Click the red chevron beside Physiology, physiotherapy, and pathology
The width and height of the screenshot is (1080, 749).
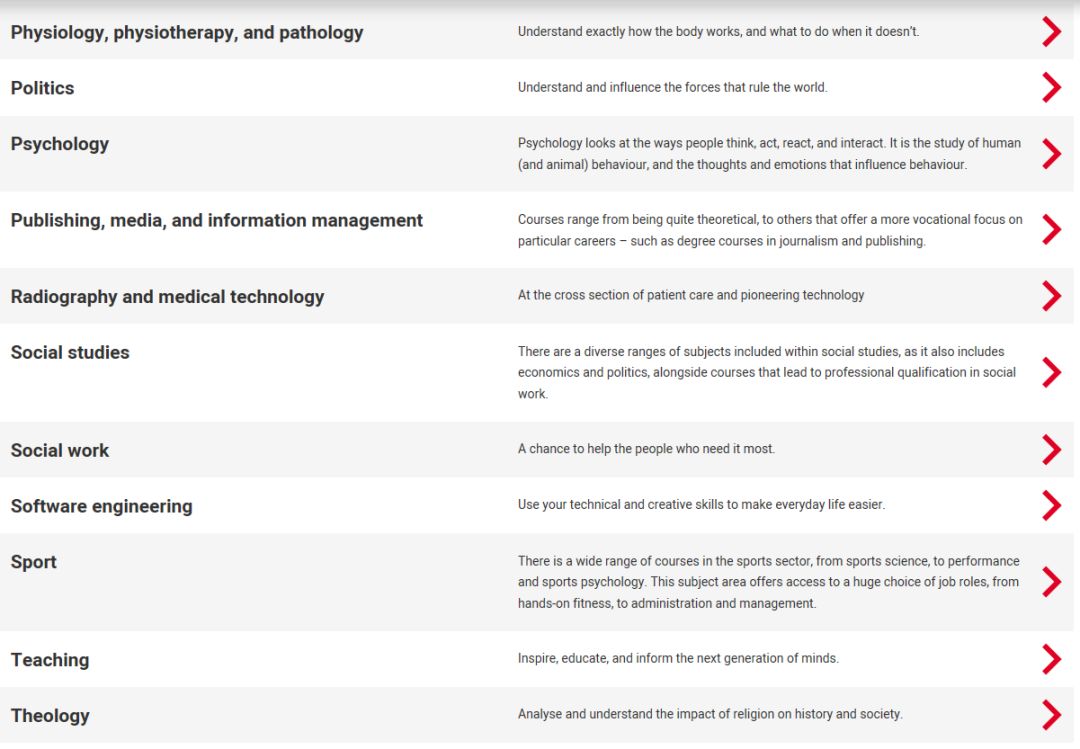pos(1051,32)
